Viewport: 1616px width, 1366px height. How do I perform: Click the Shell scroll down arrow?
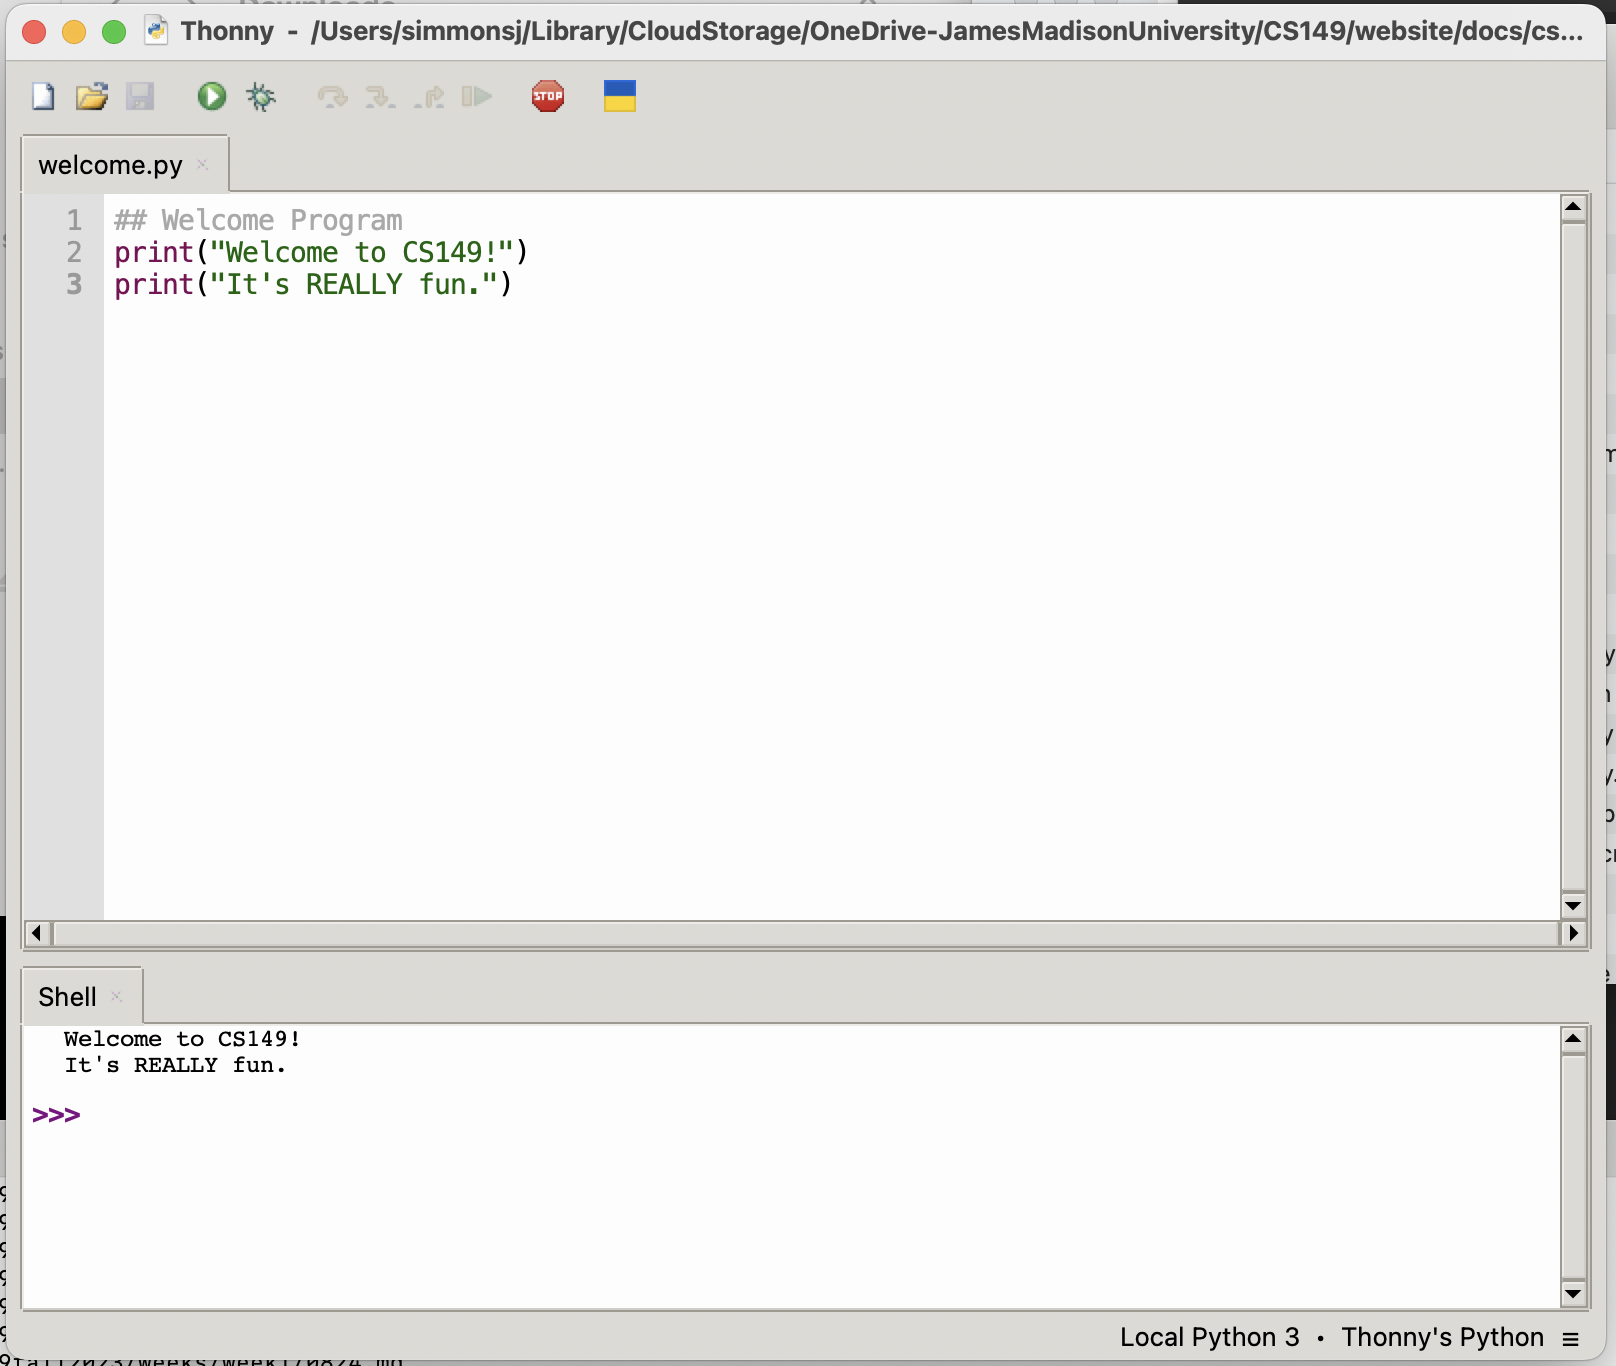point(1573,1294)
